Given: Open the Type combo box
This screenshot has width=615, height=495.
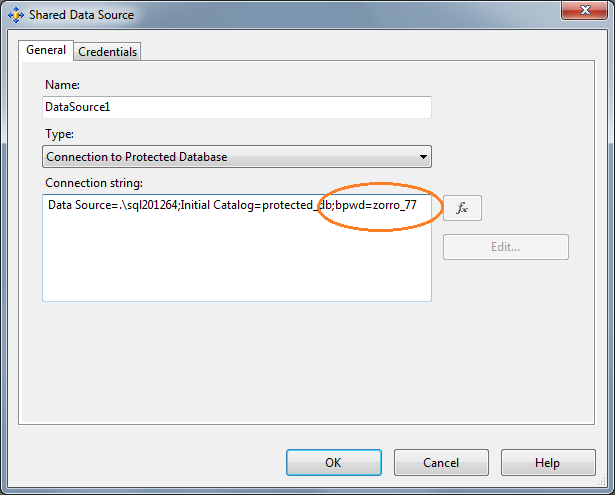Looking at the screenshot, I should coord(230,156).
